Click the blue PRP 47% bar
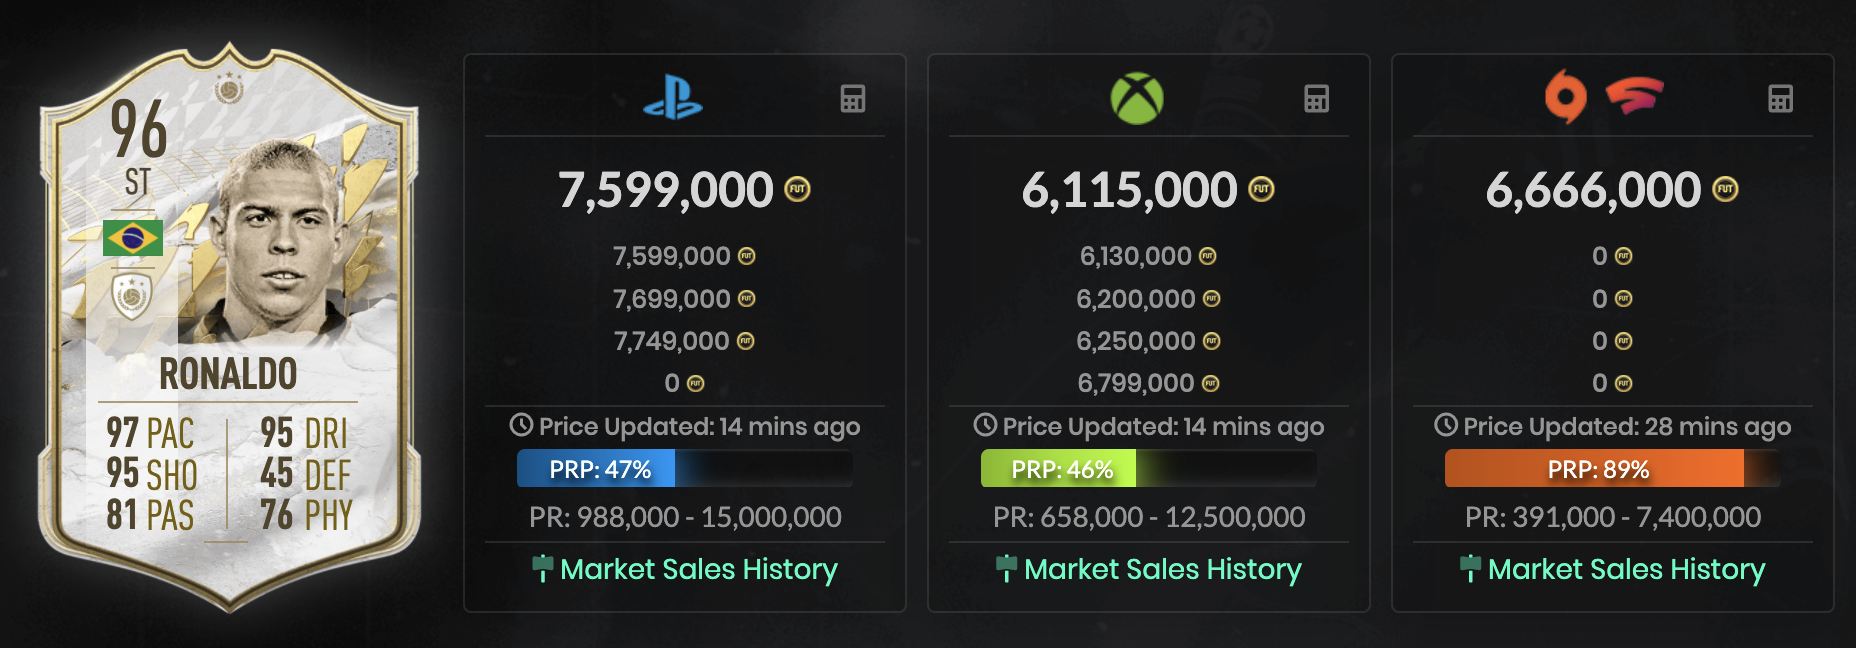The height and width of the screenshot is (648, 1856). click(685, 469)
